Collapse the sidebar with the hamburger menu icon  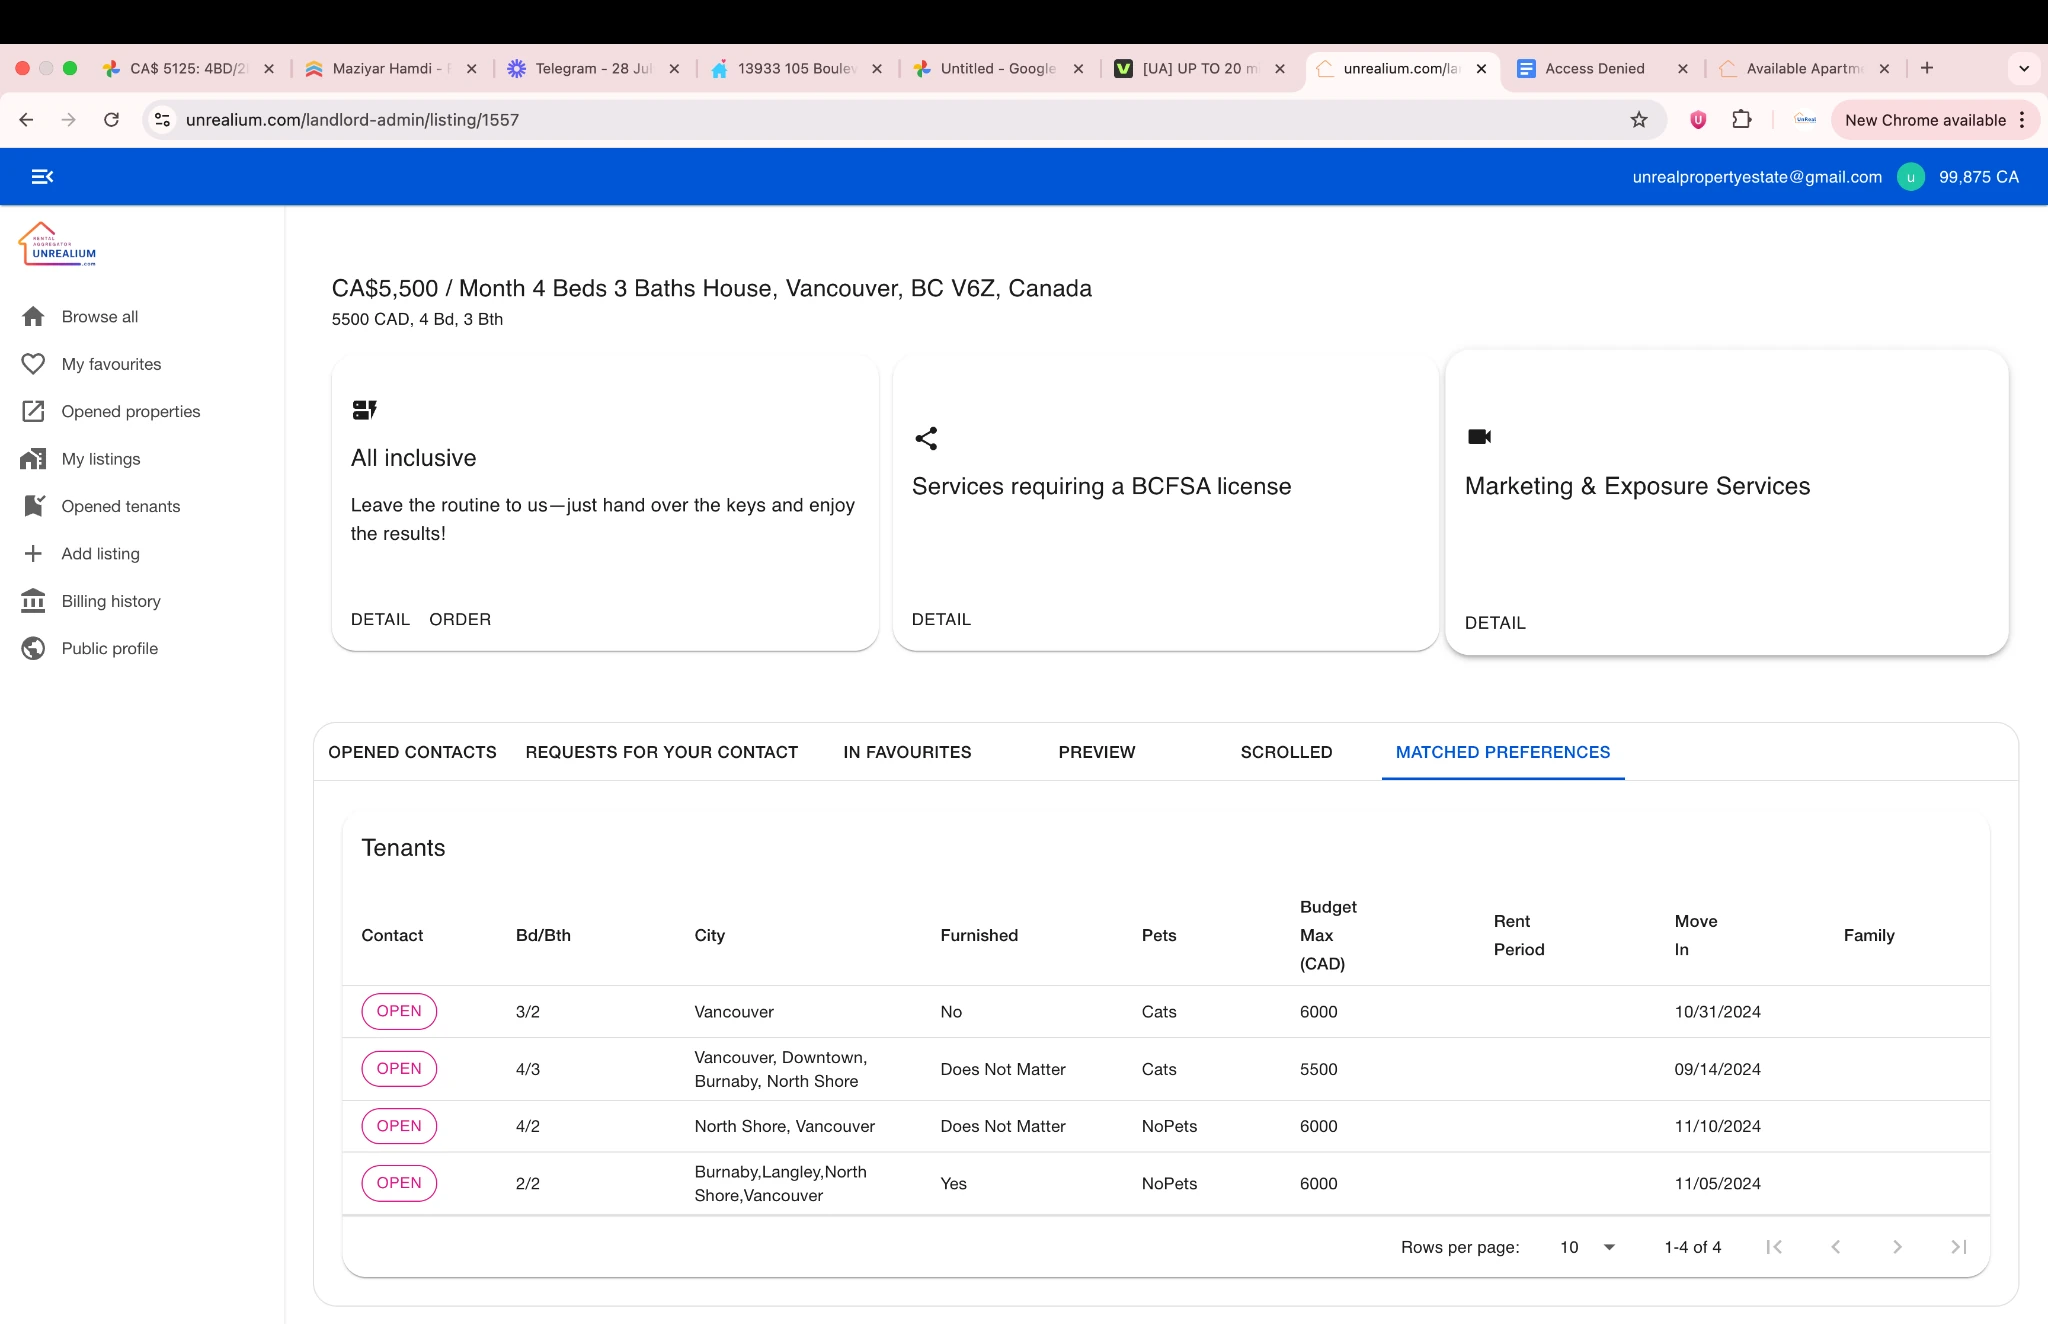(x=42, y=177)
